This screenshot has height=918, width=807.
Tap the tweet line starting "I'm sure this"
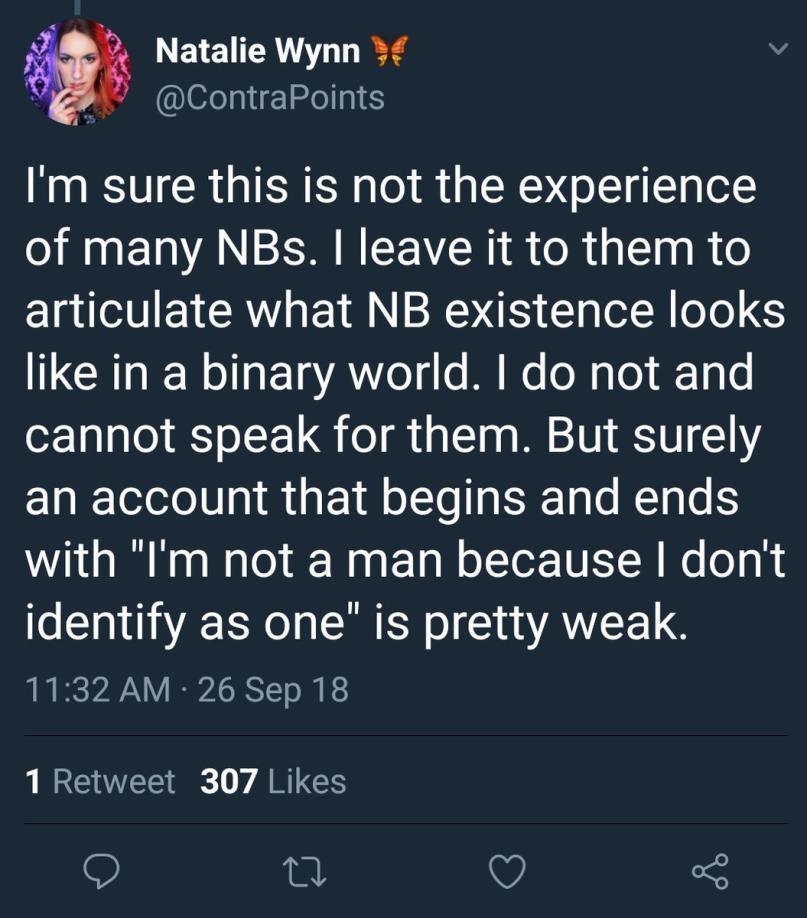pyautogui.click(x=390, y=188)
